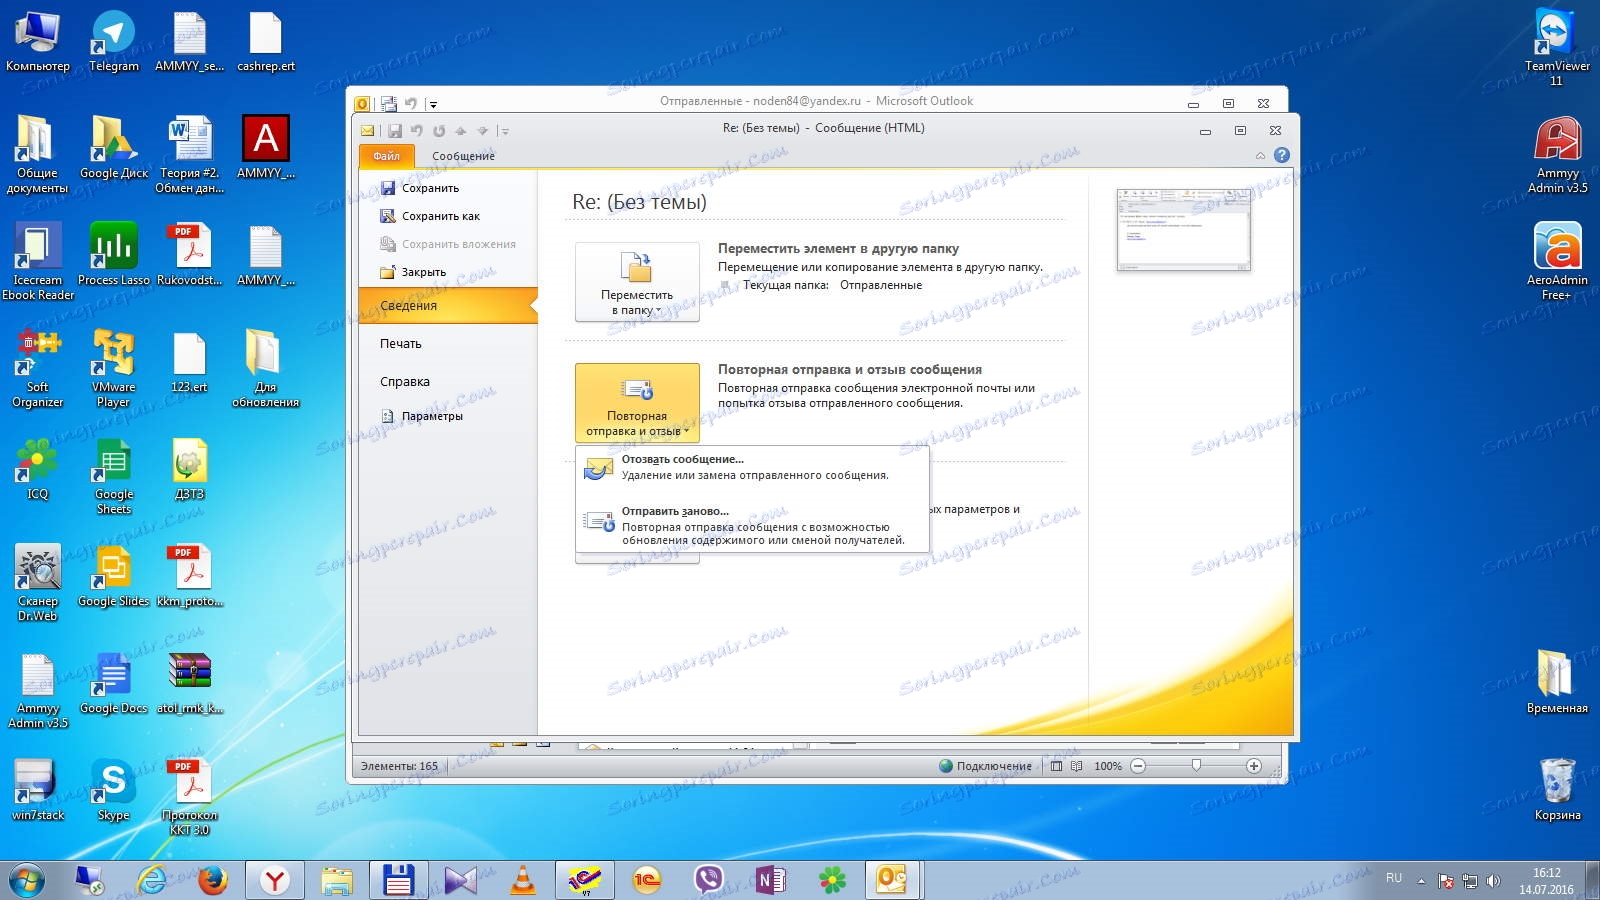Open the Файл tab

click(386, 156)
